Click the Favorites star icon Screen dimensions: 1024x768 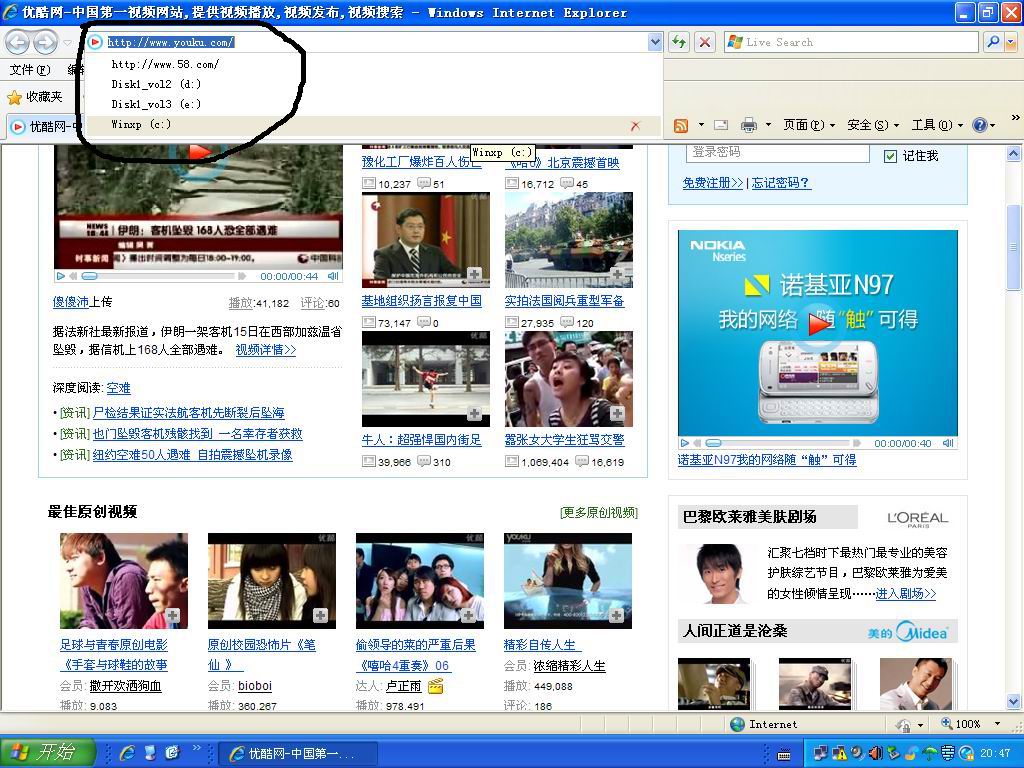click(14, 97)
